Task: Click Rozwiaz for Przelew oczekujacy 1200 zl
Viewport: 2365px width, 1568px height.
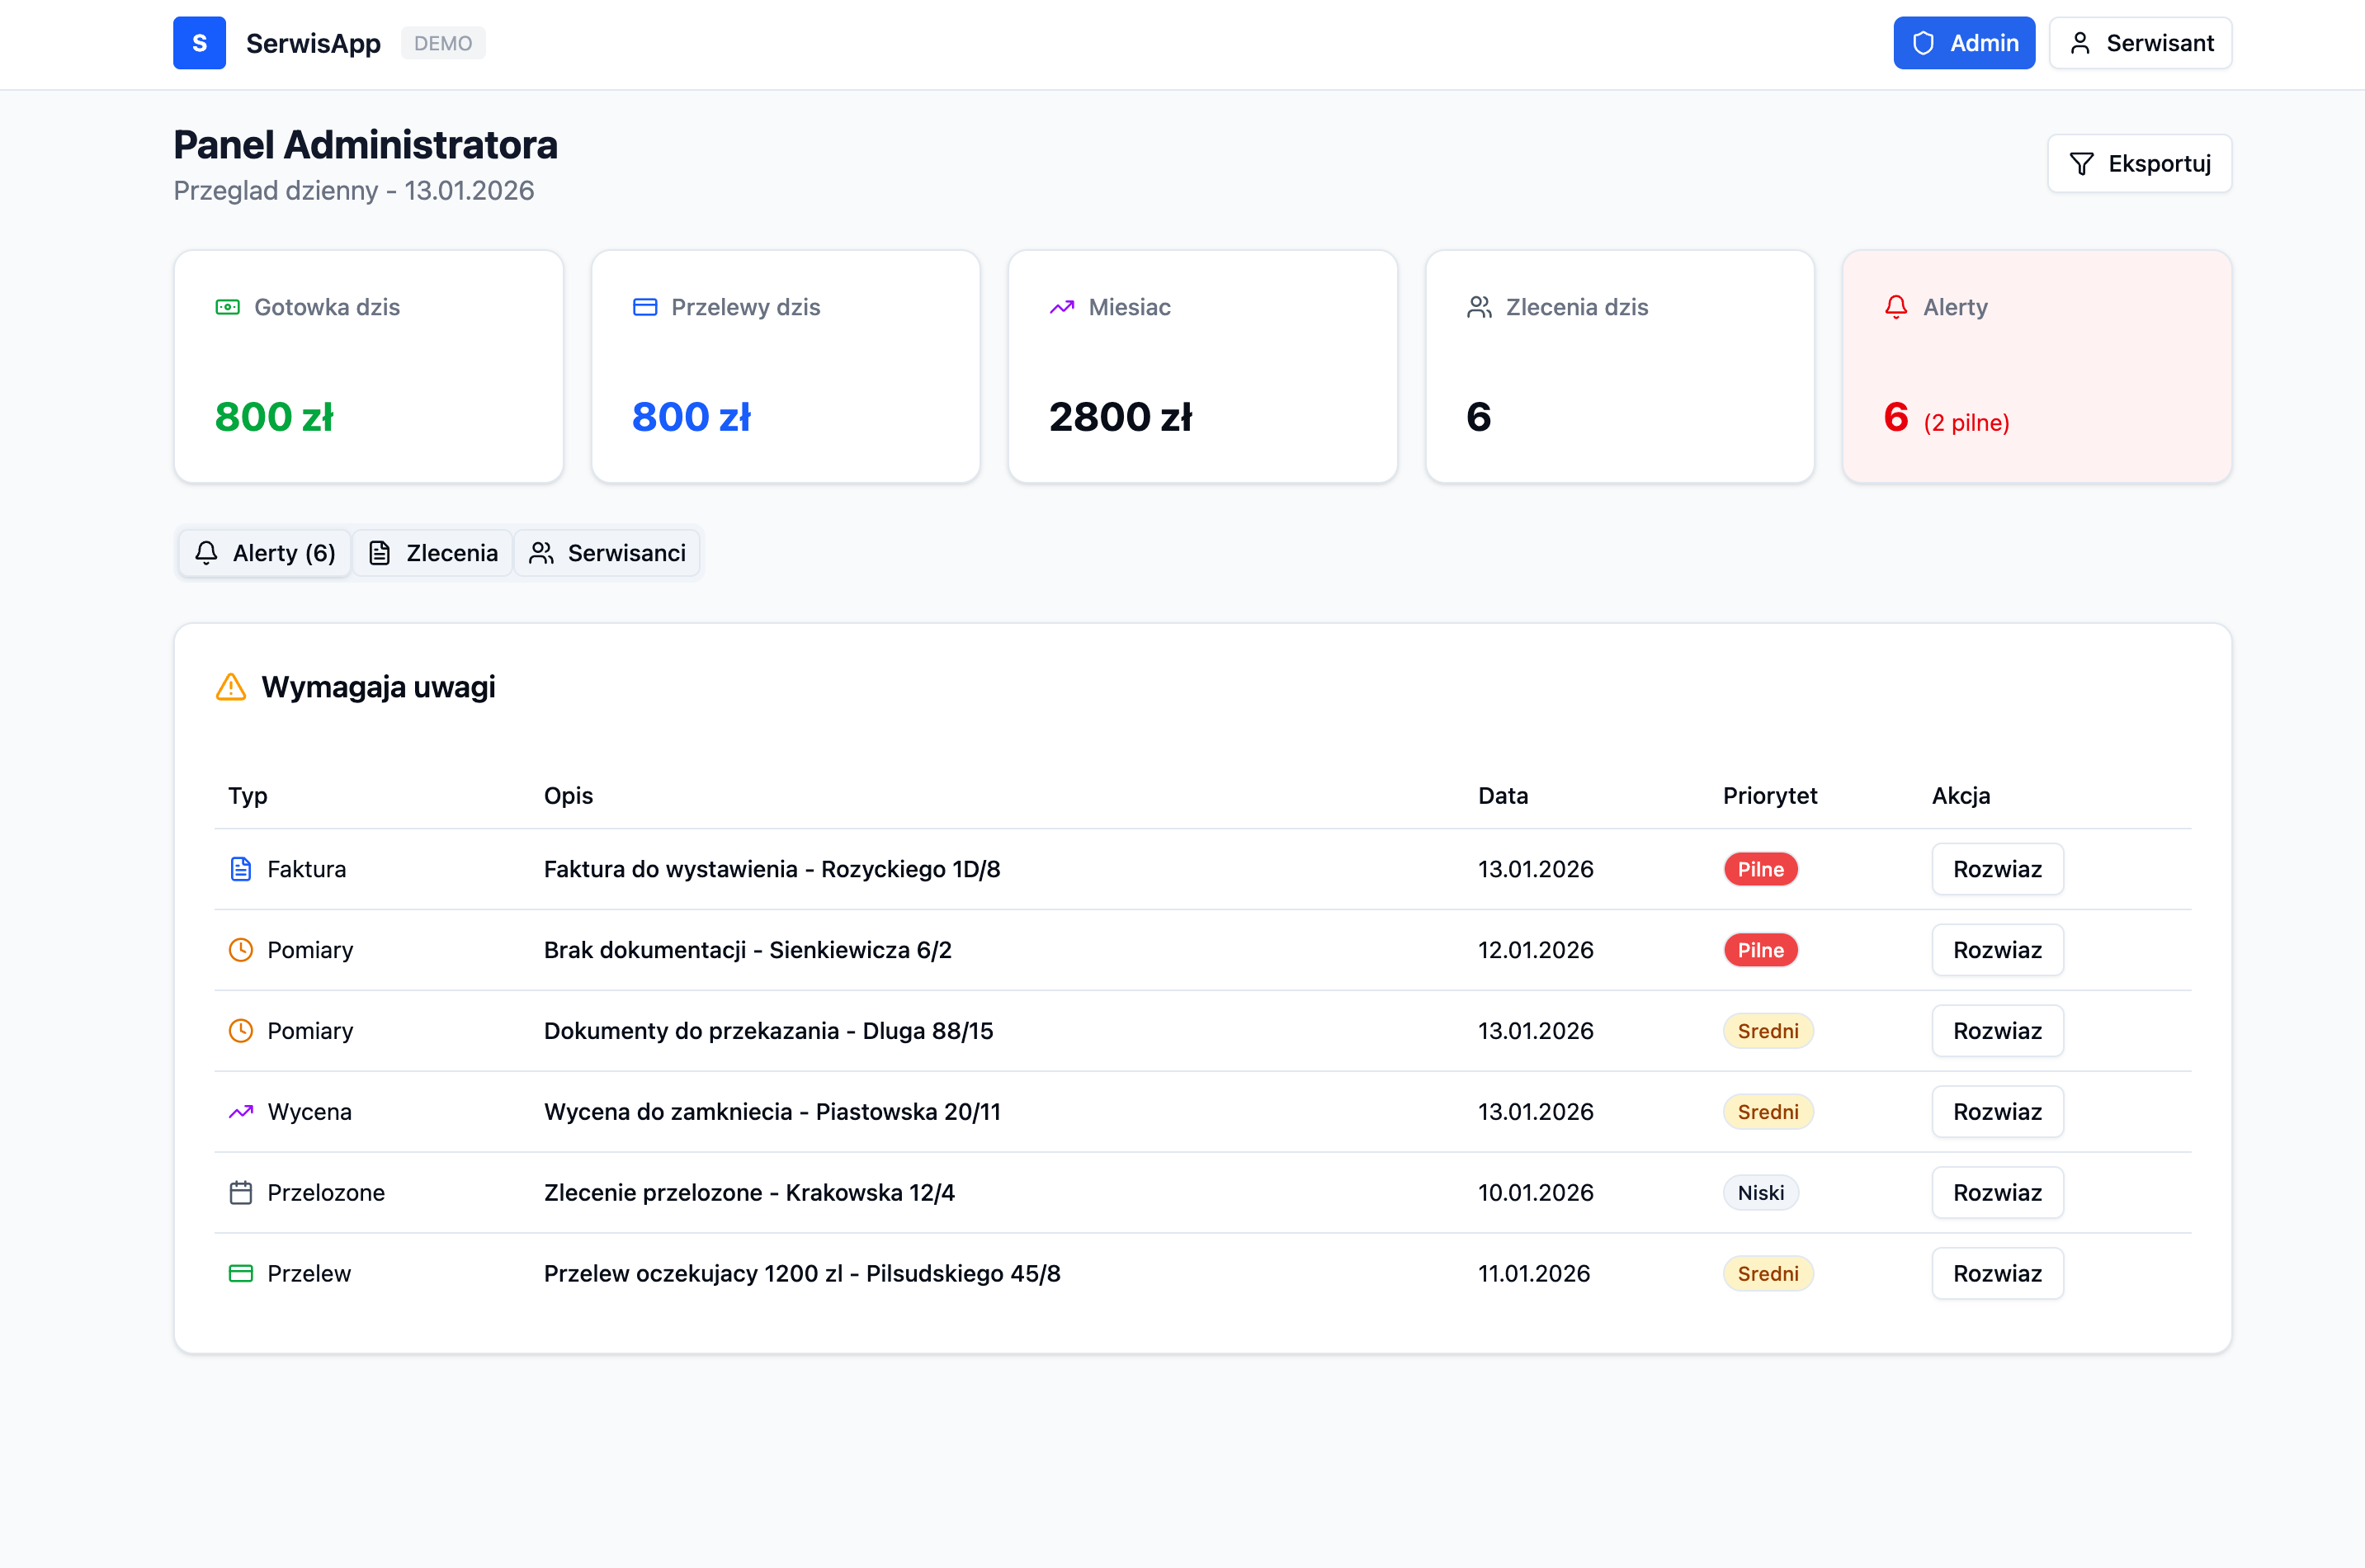Action: point(1997,1274)
